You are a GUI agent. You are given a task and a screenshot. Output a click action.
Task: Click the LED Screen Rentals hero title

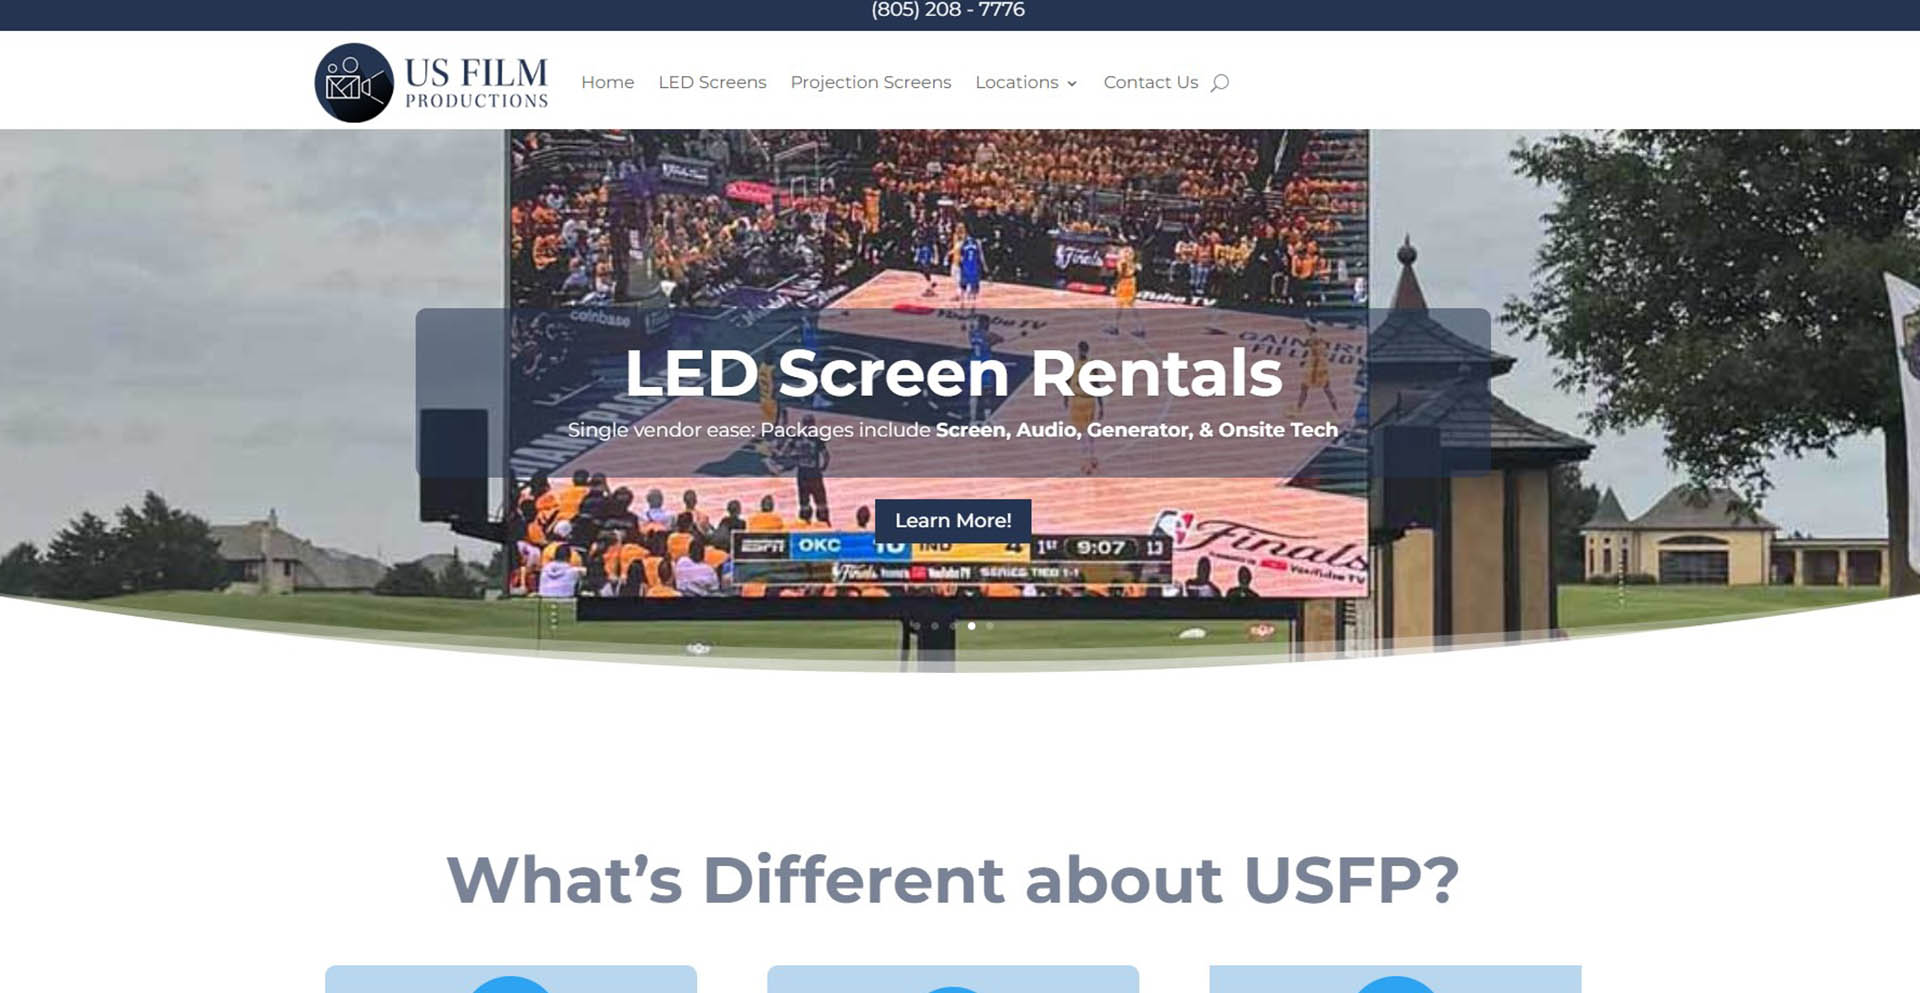click(953, 373)
